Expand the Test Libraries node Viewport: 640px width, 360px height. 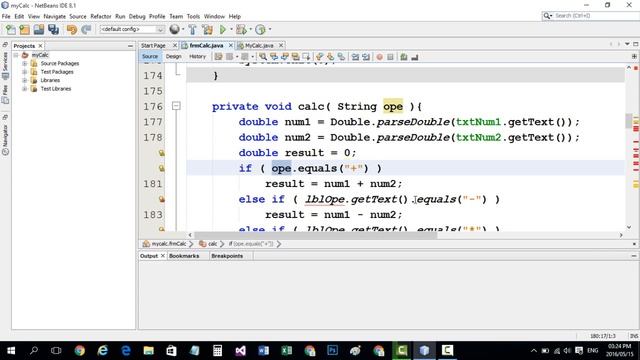point(24,89)
